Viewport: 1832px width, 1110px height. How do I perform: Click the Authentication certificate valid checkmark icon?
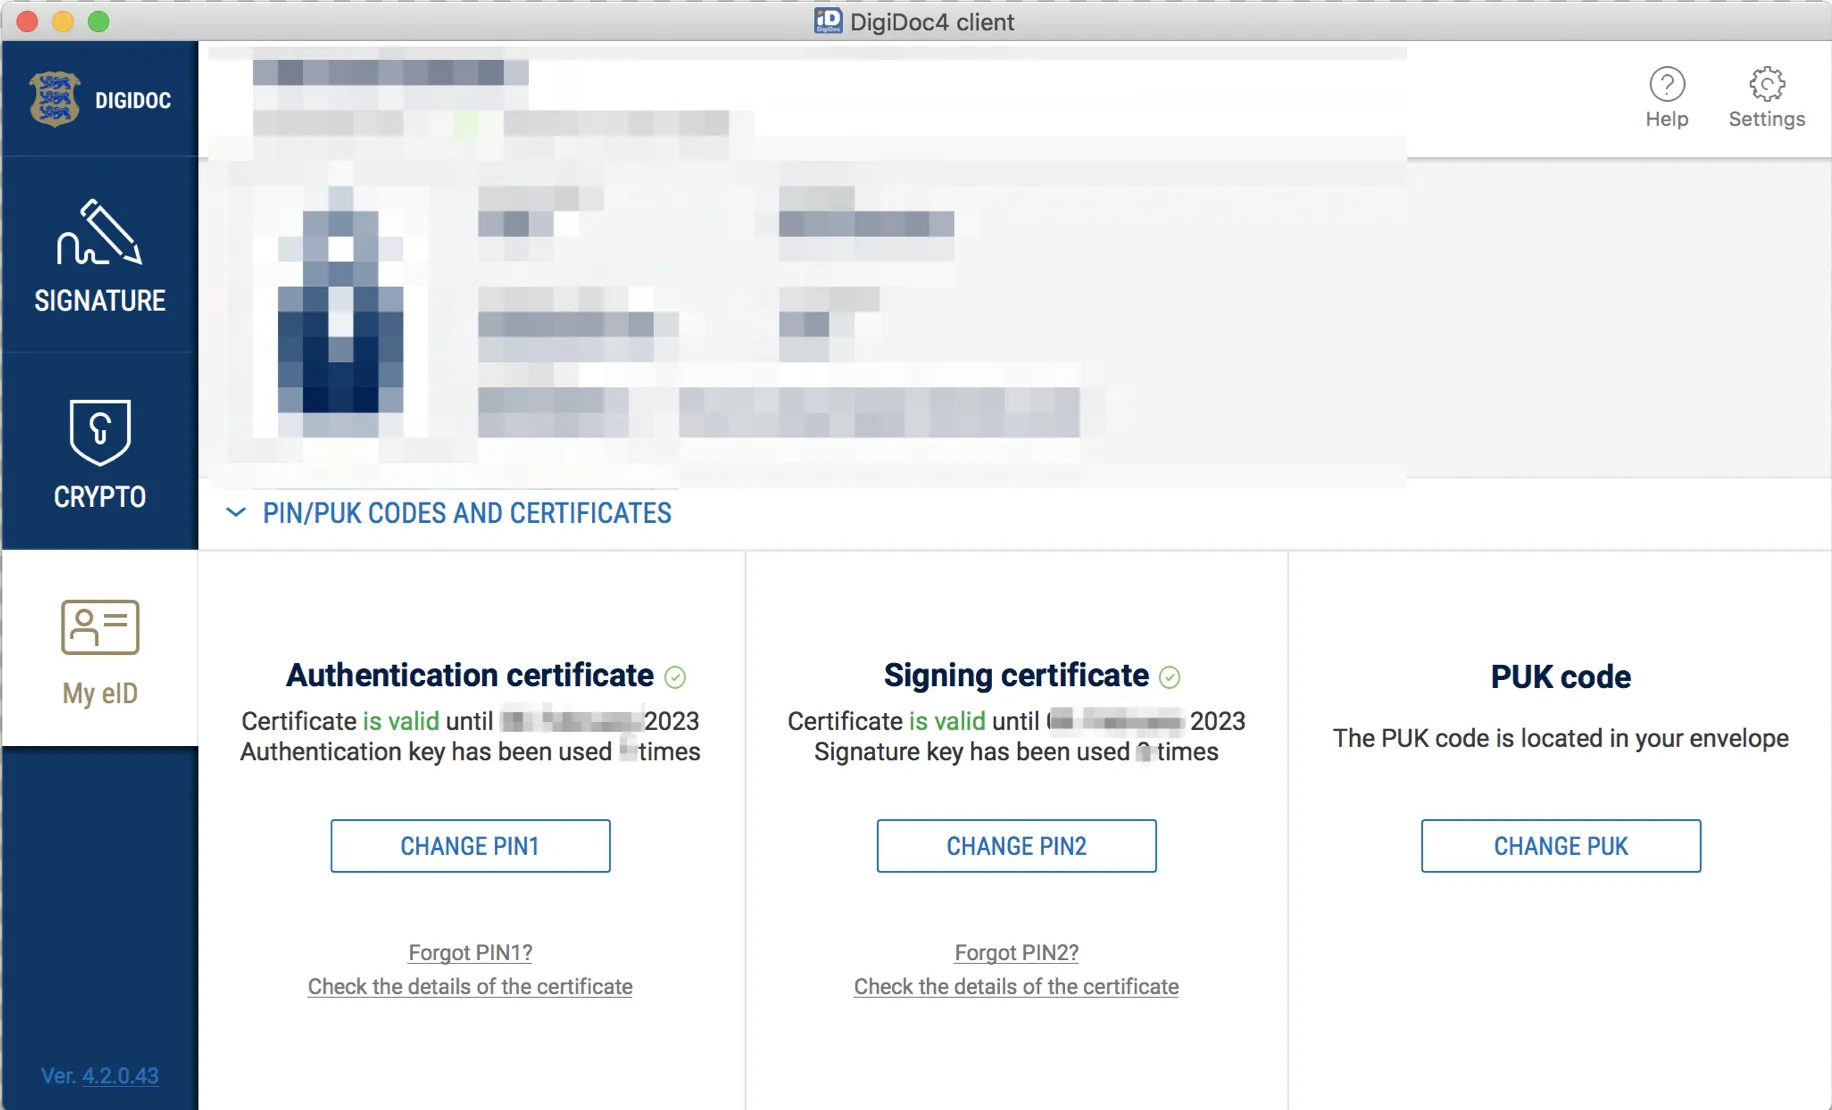(x=676, y=678)
